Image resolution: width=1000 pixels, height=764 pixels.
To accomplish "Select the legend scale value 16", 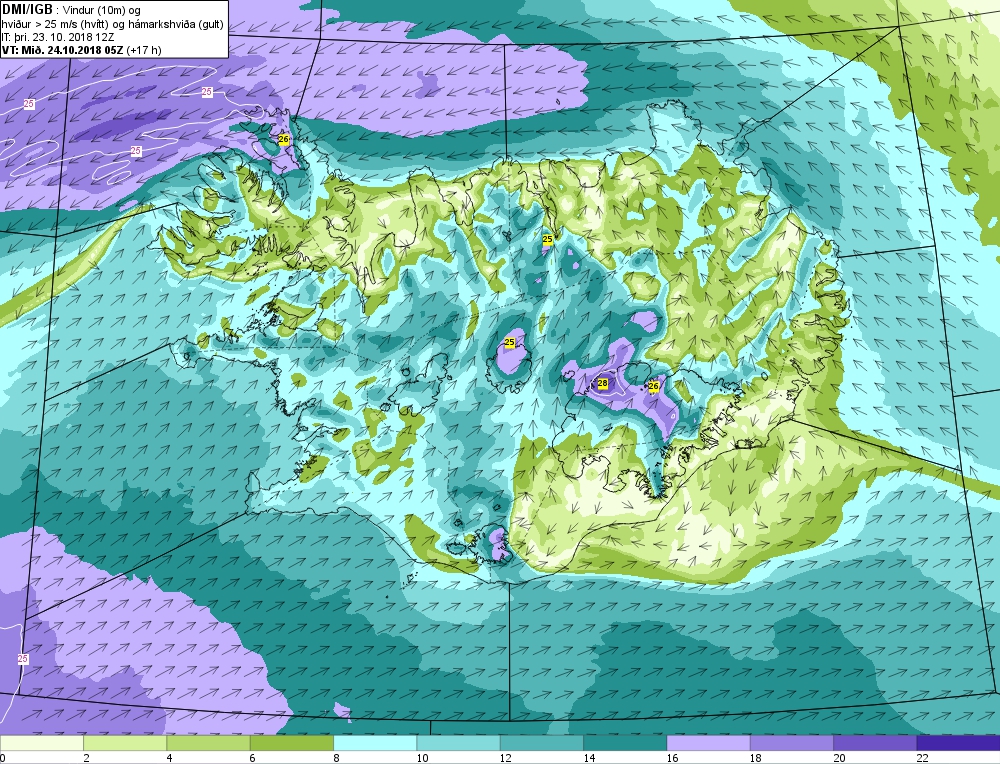I will point(672,758).
